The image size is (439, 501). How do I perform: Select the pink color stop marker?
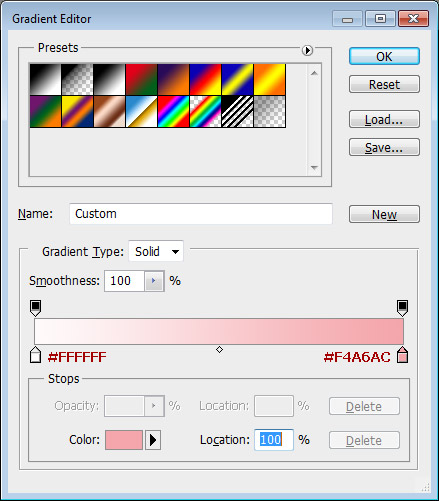(x=403, y=355)
